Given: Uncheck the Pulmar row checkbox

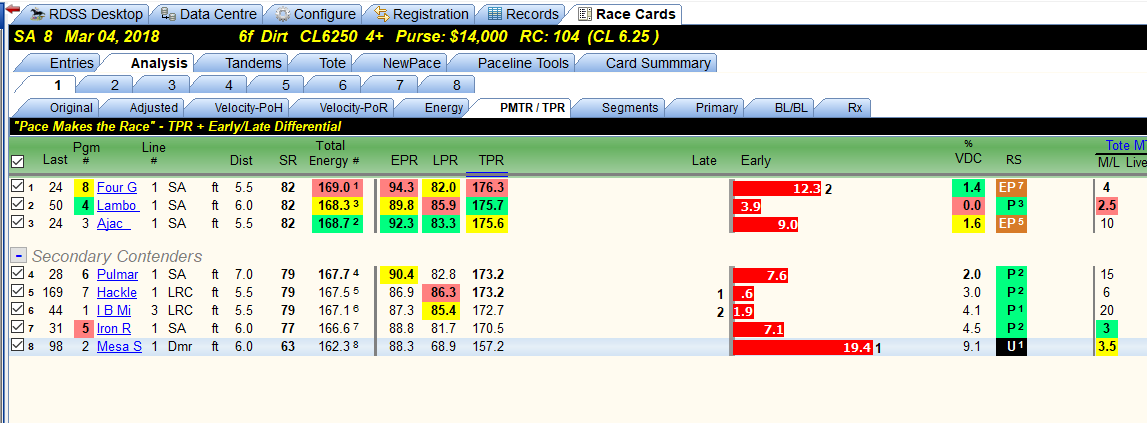Looking at the screenshot, I should (x=18, y=274).
